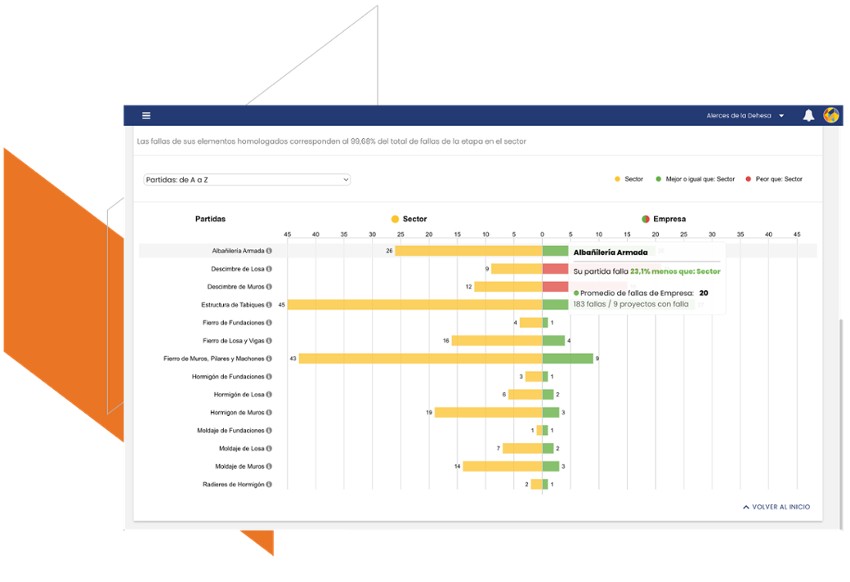The width and height of the screenshot is (850, 582).
Task: Open the hamburger navigation menu
Action: click(146, 116)
